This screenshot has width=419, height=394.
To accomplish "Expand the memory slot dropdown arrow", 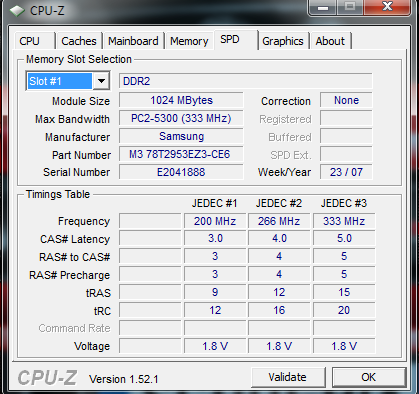I will (101, 81).
